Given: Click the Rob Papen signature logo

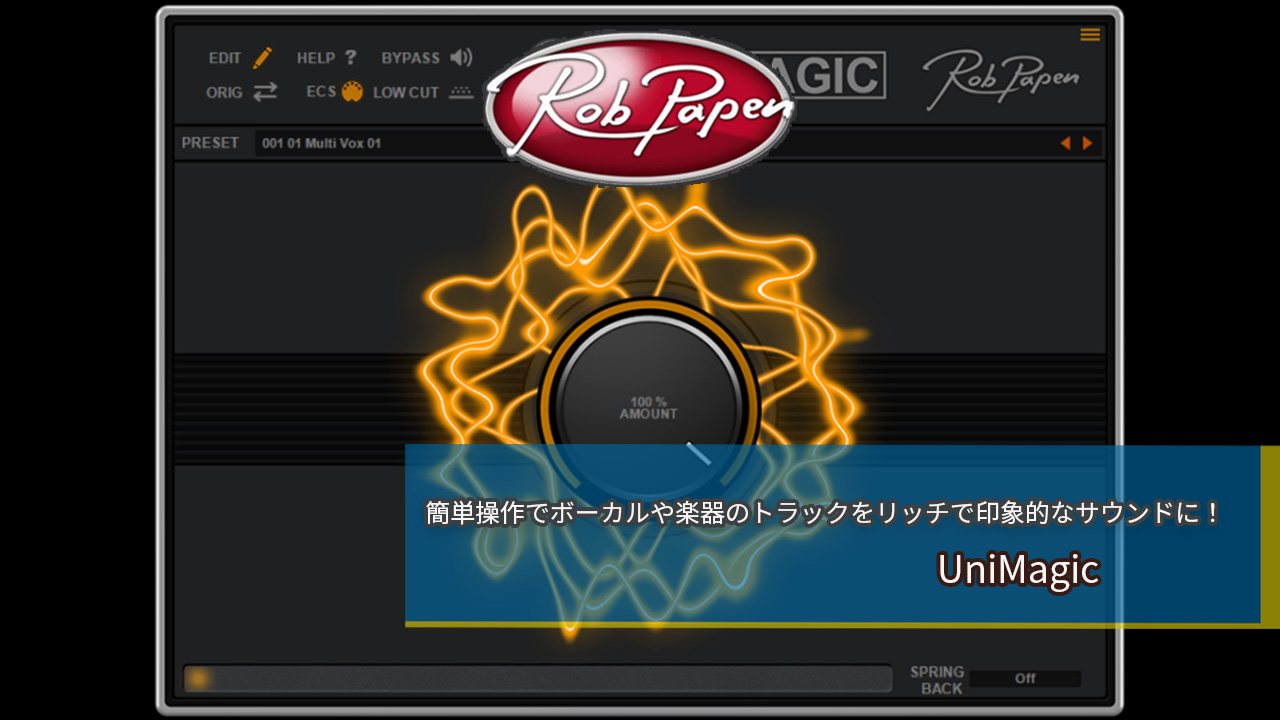Looking at the screenshot, I should (1001, 78).
